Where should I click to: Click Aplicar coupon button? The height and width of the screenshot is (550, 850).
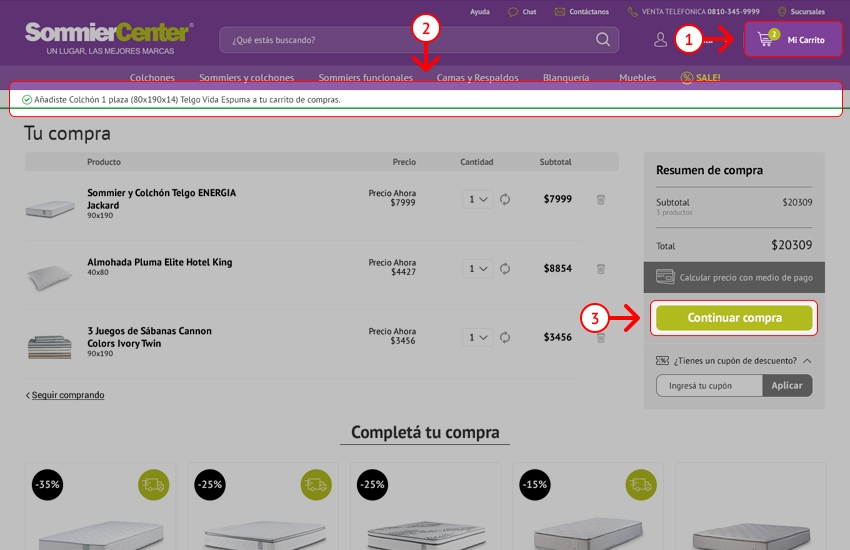pyautogui.click(x=787, y=385)
